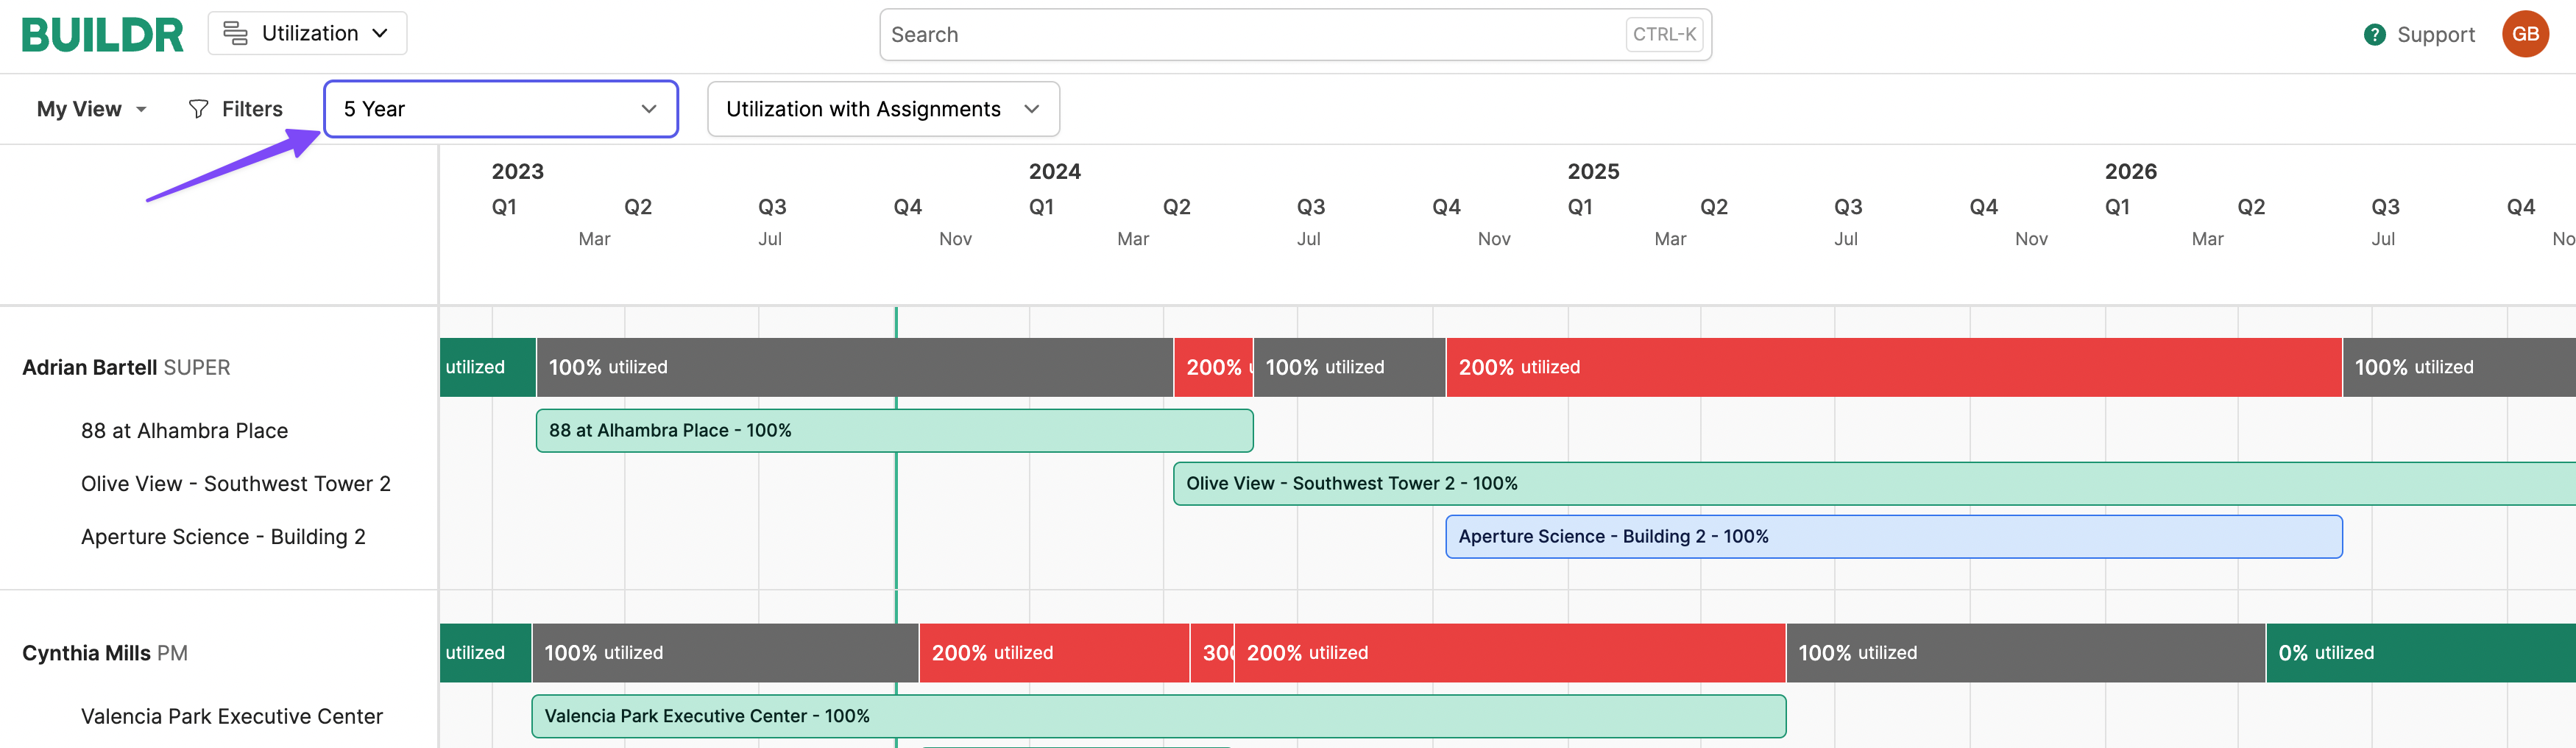The width and height of the screenshot is (2576, 748).
Task: Open the My View dropdown
Action: coord(91,109)
